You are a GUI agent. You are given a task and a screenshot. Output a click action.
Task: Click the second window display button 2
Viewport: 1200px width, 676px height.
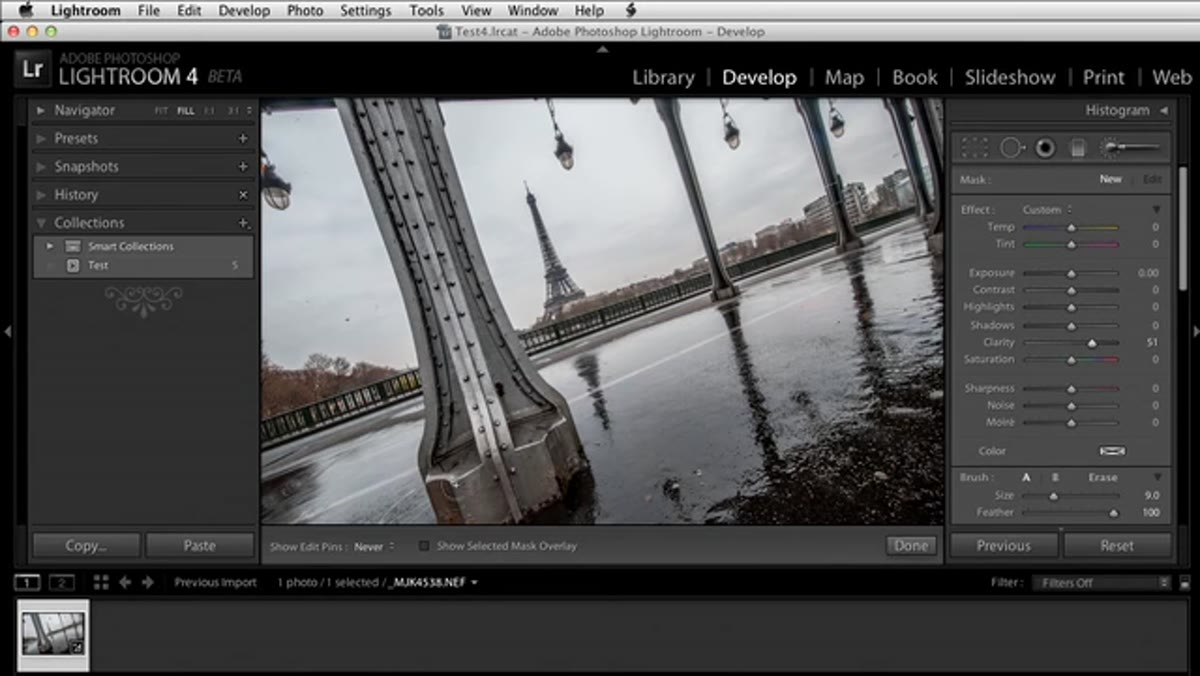62,582
